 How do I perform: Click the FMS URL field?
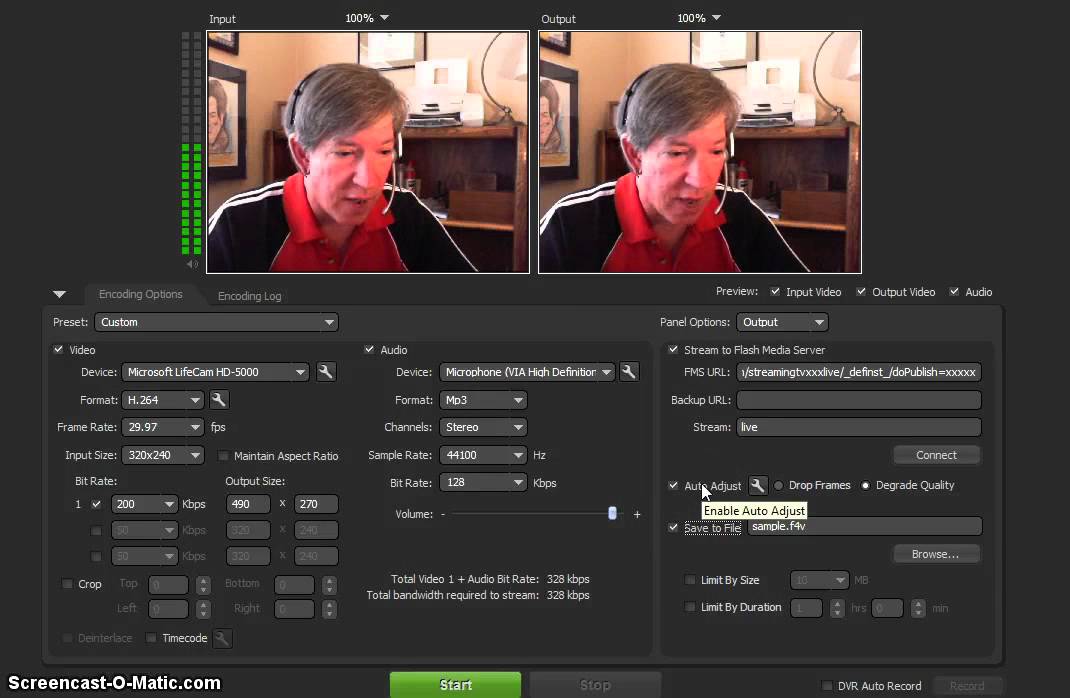point(859,372)
